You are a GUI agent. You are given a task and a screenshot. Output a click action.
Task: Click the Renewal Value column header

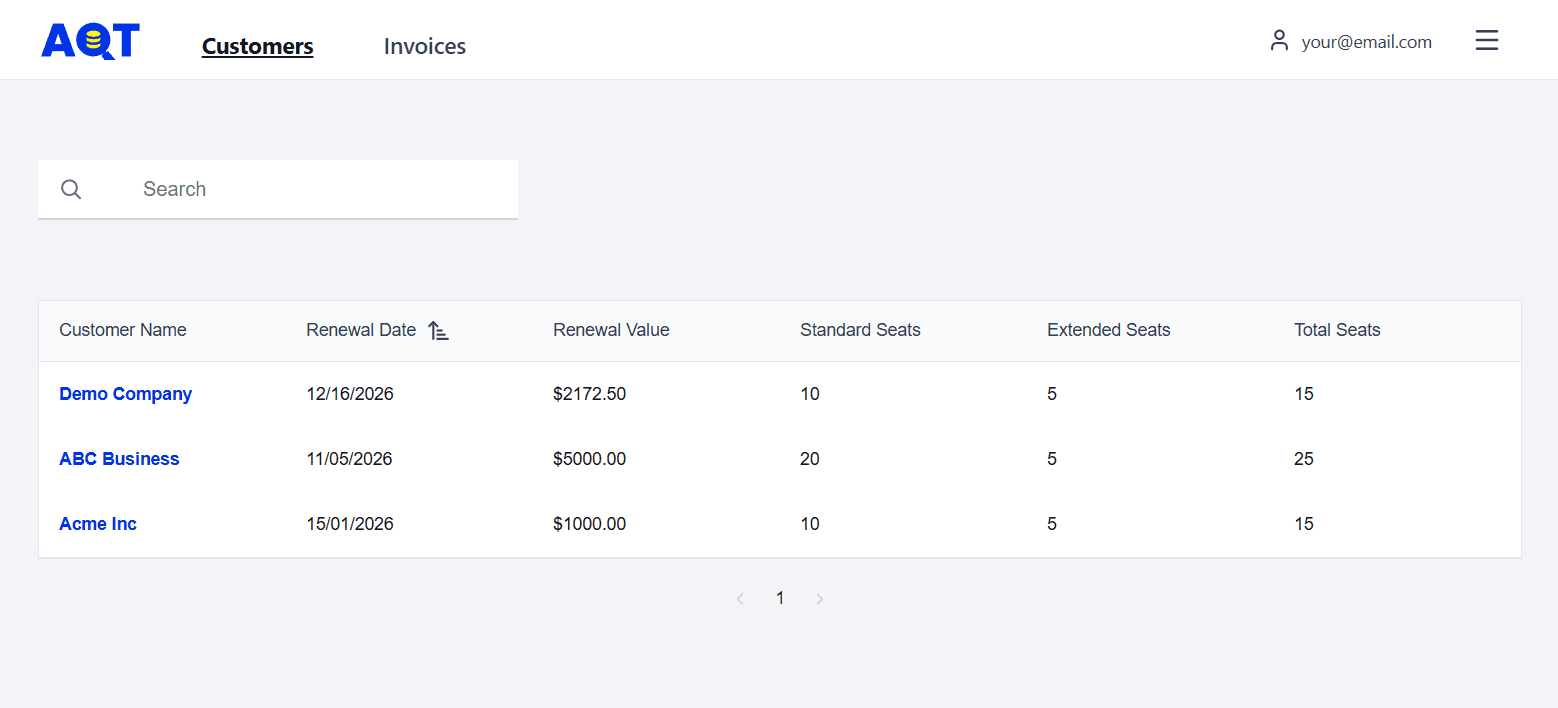click(611, 330)
